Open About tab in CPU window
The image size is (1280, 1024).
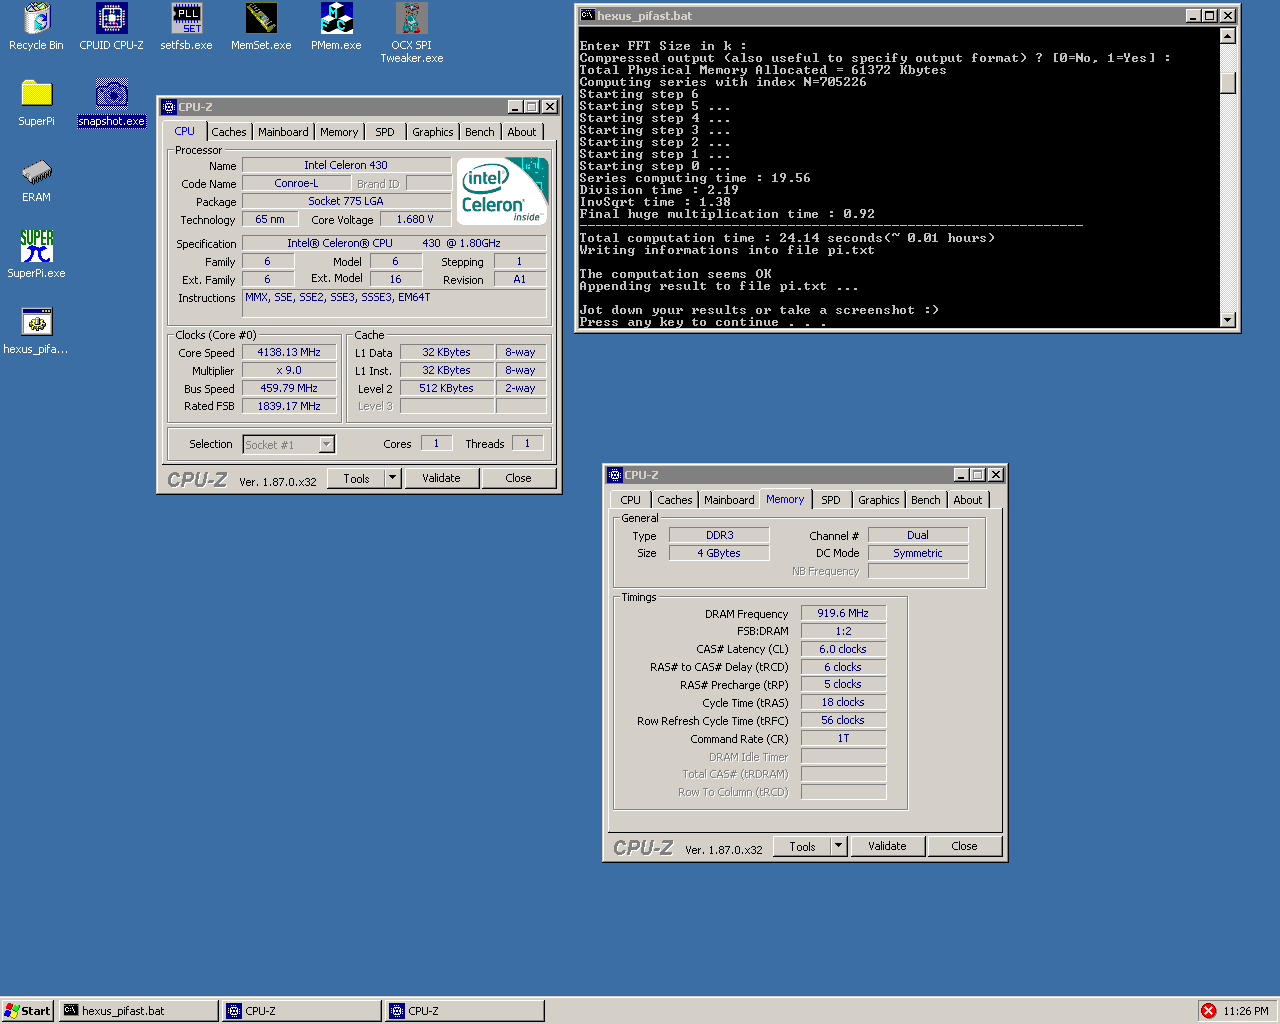coord(522,132)
